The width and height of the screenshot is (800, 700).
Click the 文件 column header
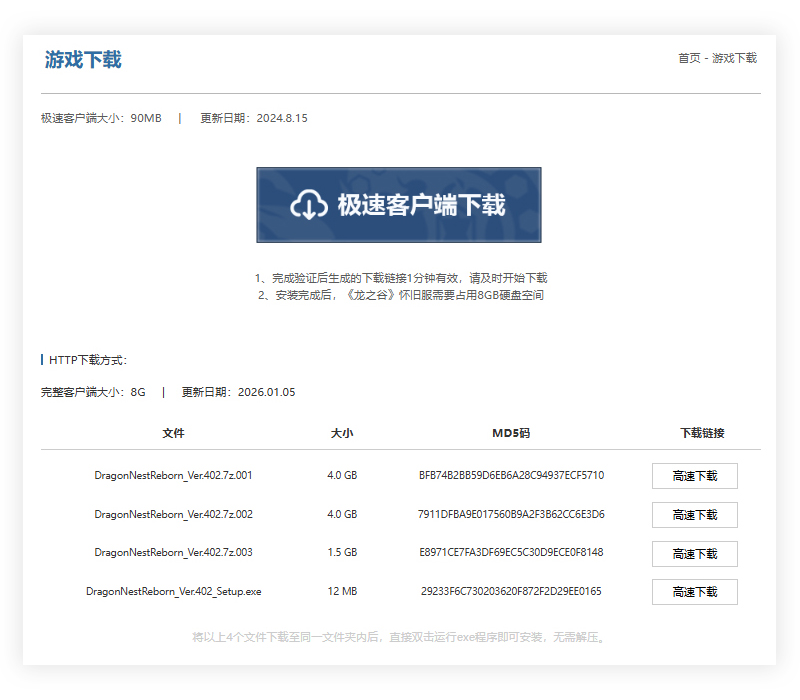[x=173, y=433]
